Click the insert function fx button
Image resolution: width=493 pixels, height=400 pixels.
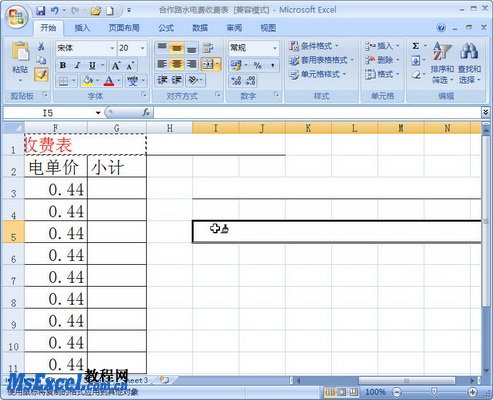click(146, 113)
